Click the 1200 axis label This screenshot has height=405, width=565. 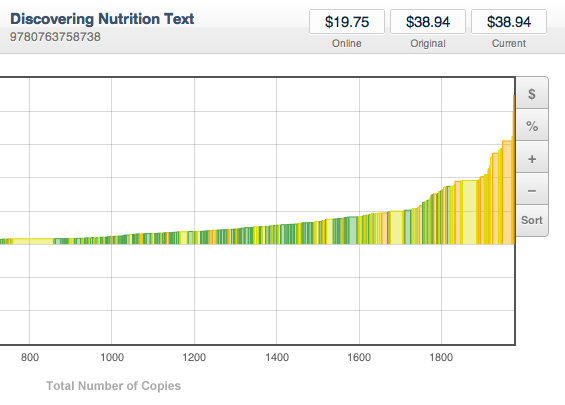tap(194, 357)
